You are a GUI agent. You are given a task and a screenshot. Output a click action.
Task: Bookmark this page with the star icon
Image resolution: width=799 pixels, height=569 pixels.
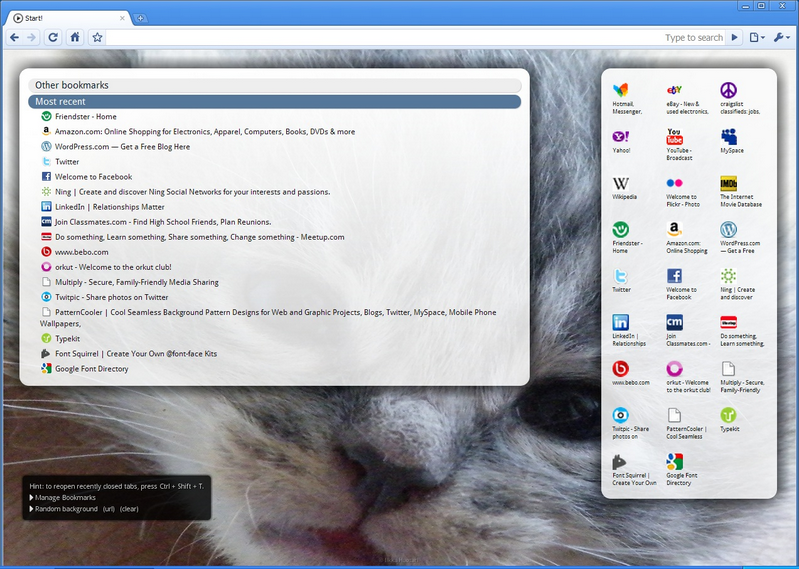[x=97, y=37]
